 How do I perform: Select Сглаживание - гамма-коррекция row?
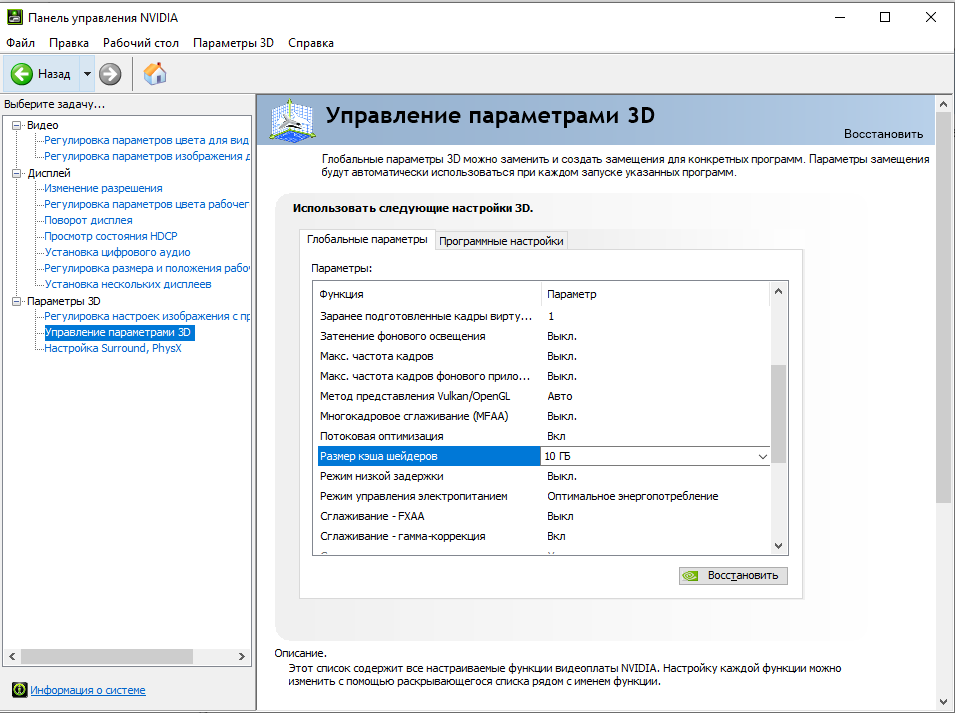pos(544,536)
